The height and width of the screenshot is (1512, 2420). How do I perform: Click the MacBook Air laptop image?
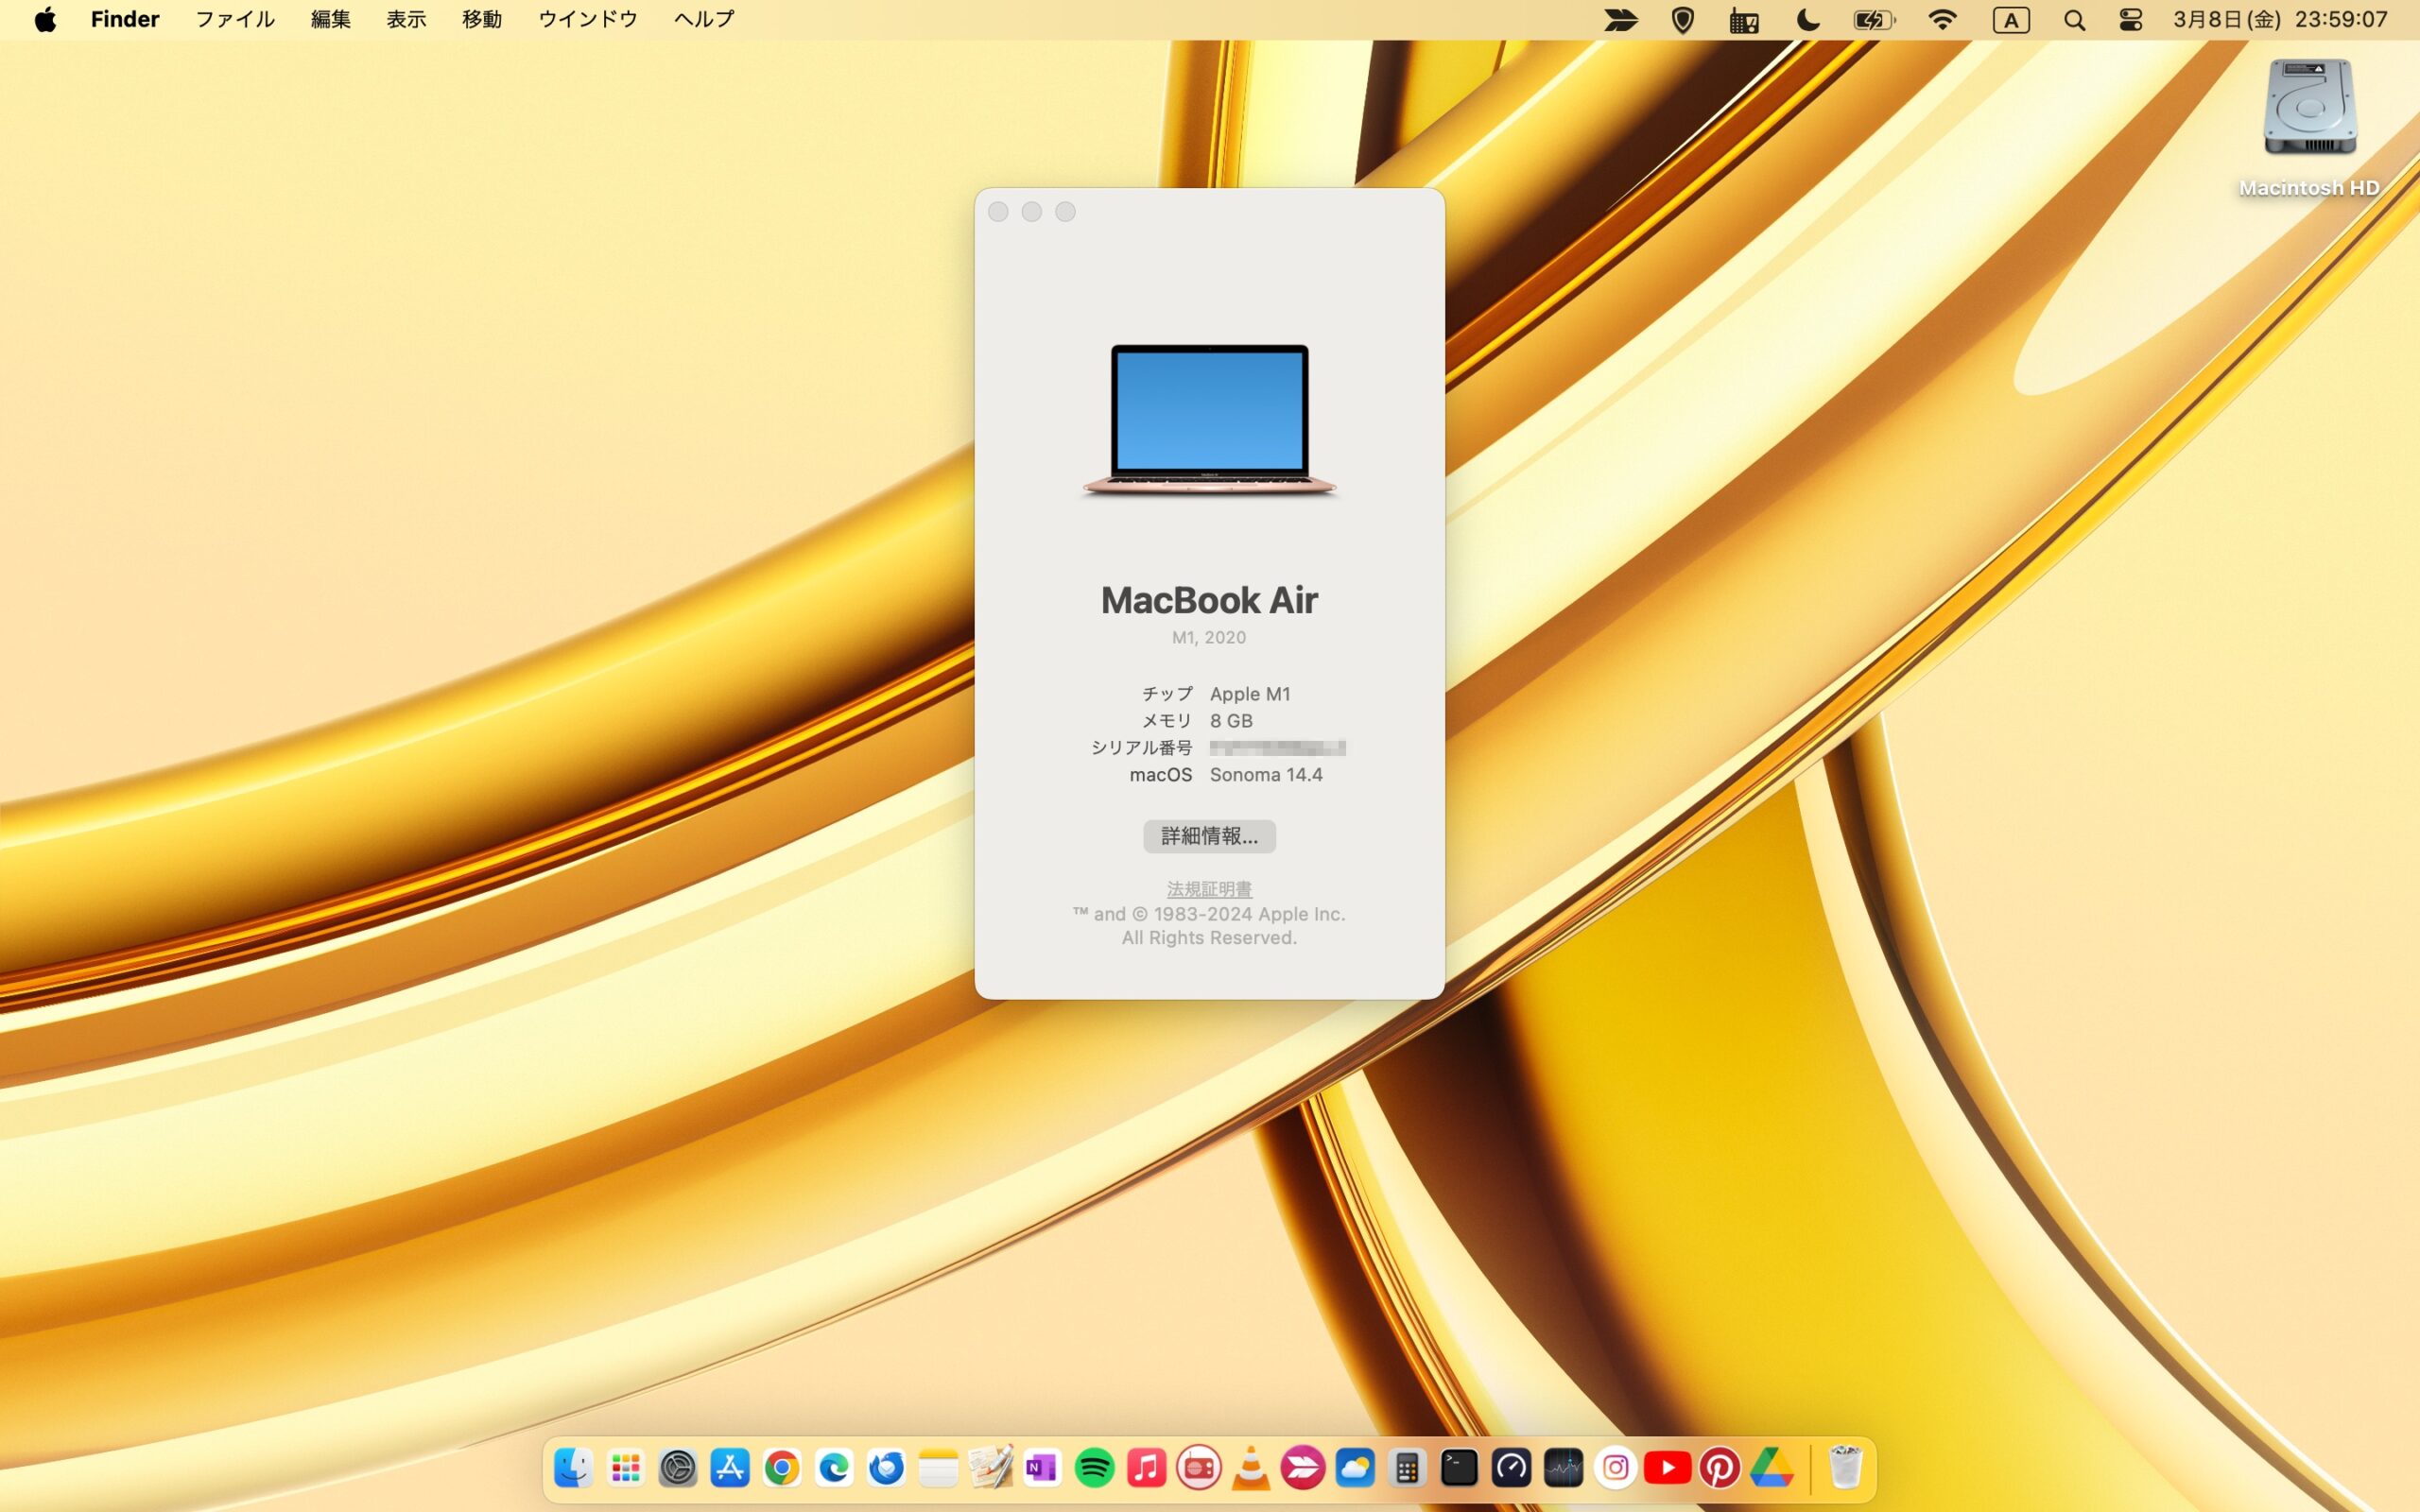click(1209, 420)
